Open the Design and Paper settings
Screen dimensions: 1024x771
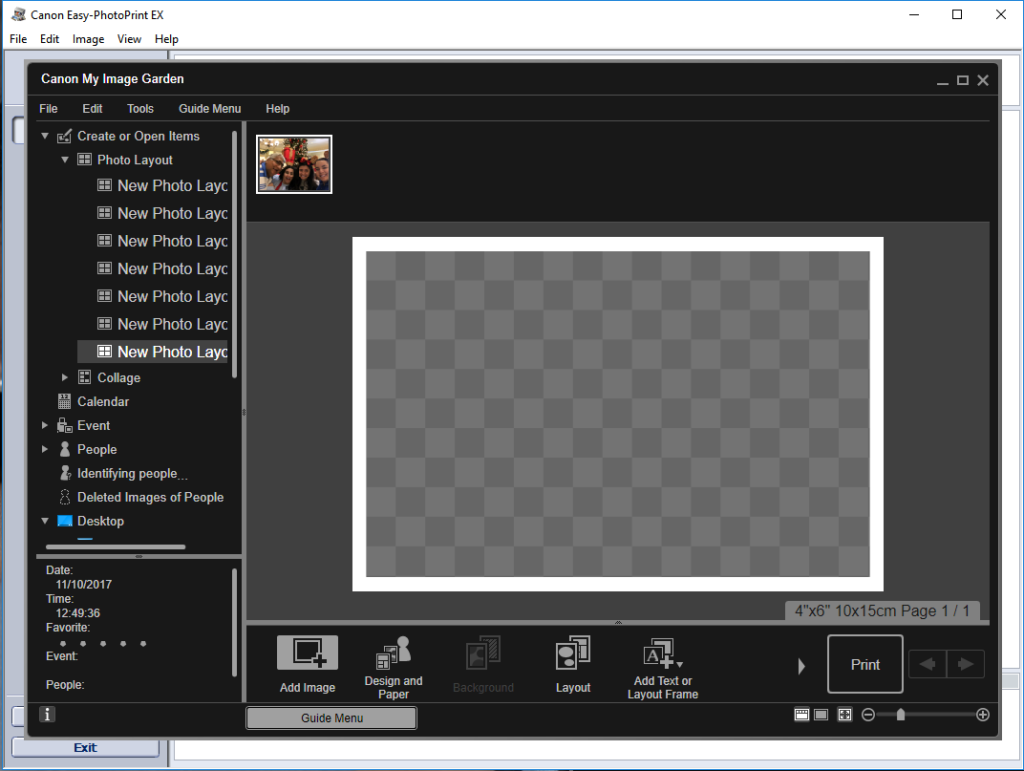click(x=393, y=667)
